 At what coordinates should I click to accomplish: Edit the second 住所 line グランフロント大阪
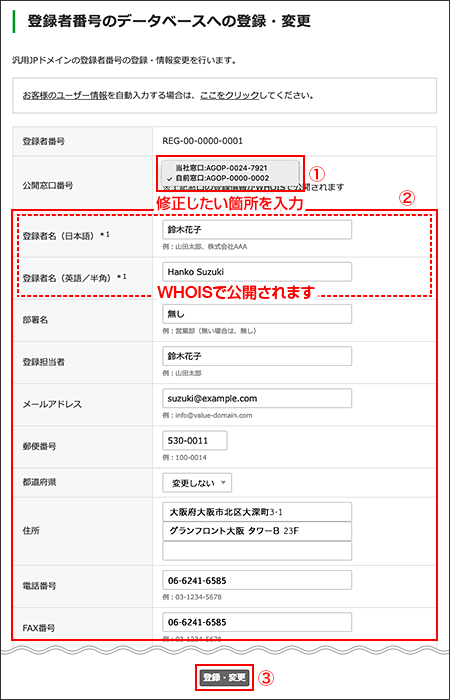click(x=257, y=531)
